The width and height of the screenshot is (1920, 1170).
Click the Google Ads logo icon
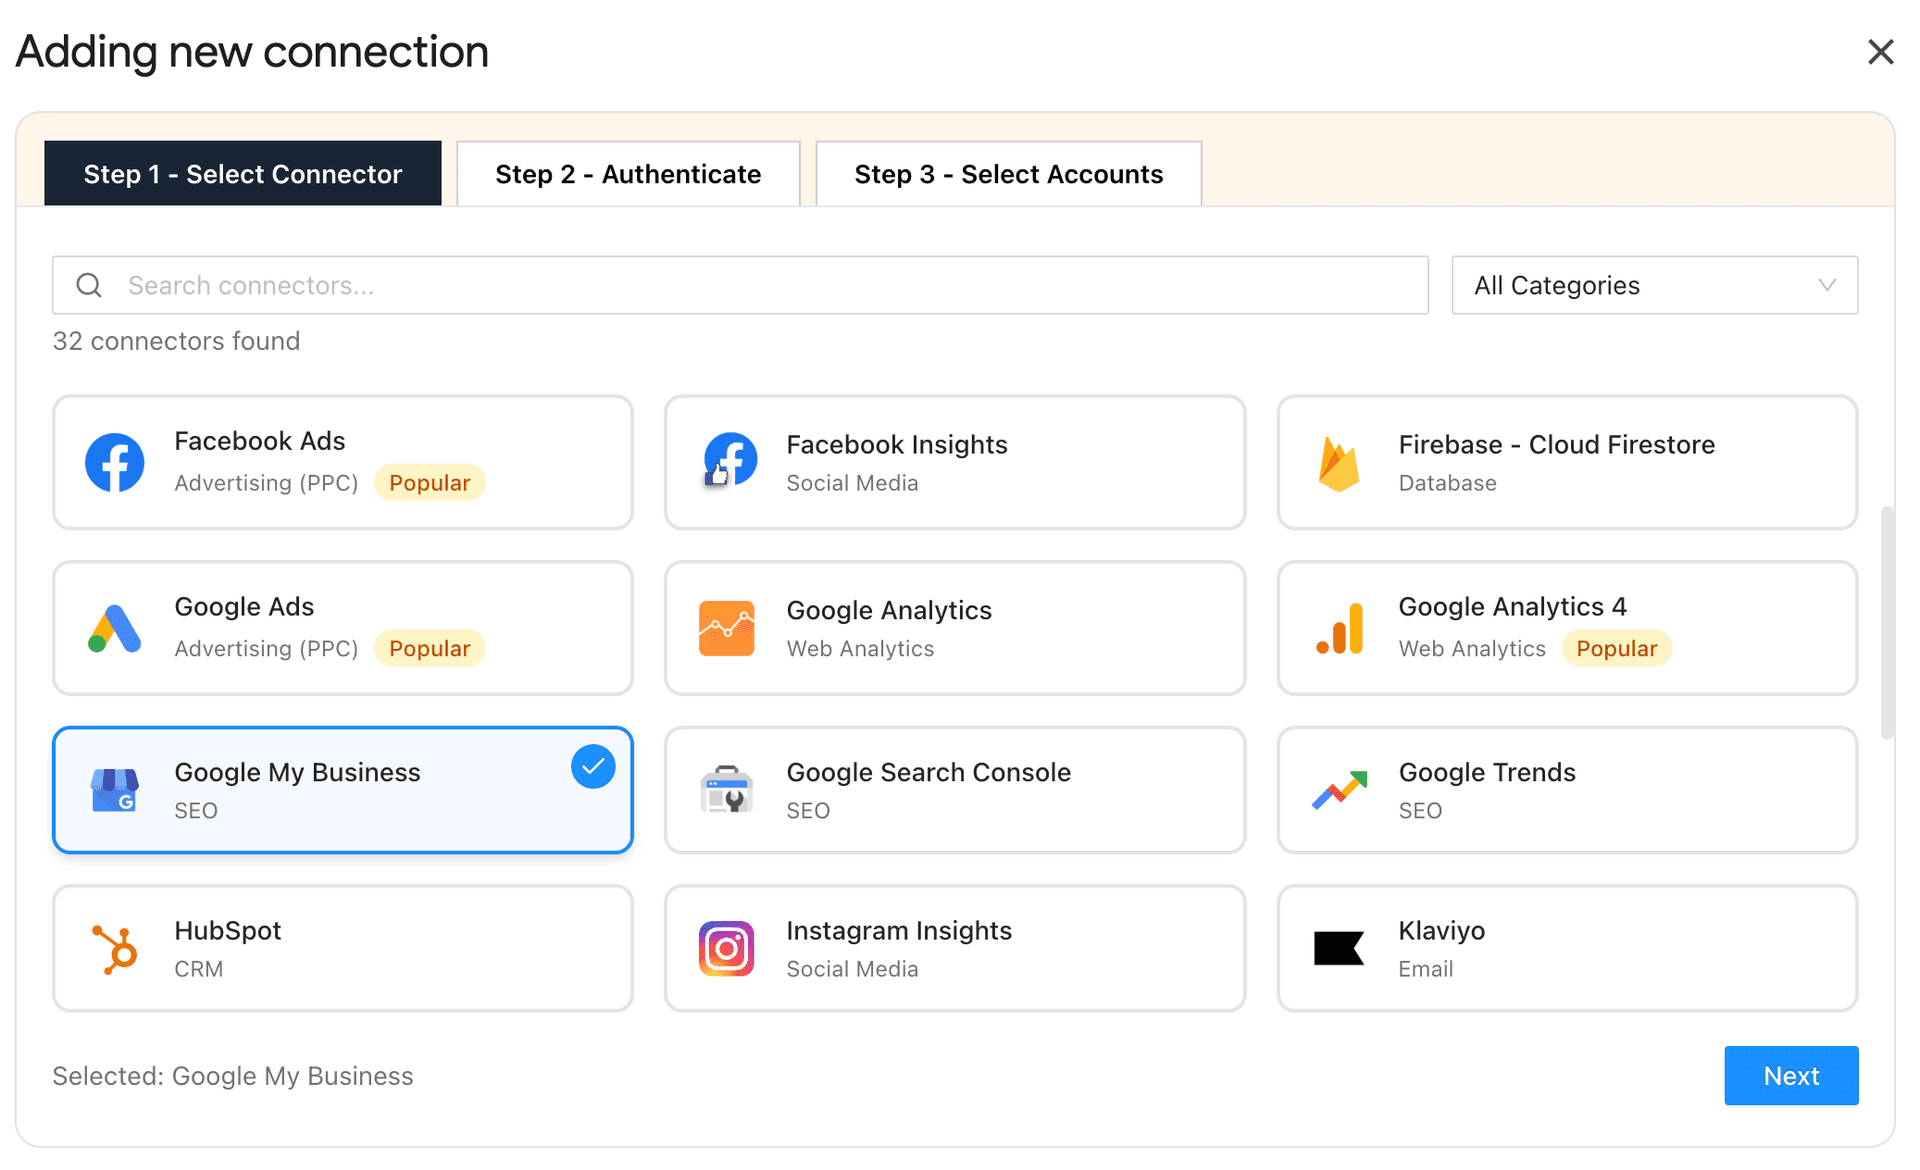(x=114, y=628)
